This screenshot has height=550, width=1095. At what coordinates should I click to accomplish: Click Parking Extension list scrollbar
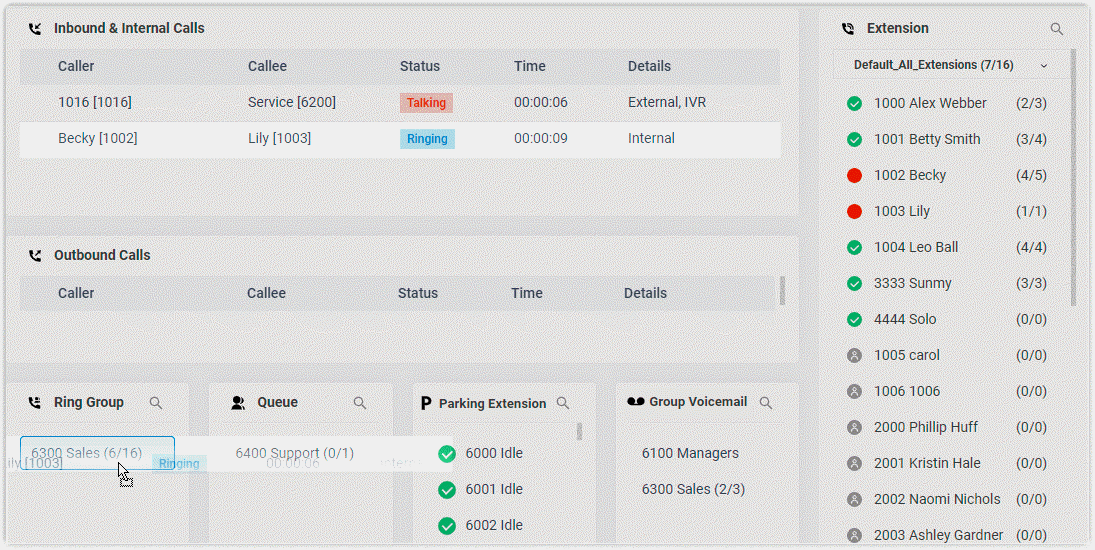point(579,432)
